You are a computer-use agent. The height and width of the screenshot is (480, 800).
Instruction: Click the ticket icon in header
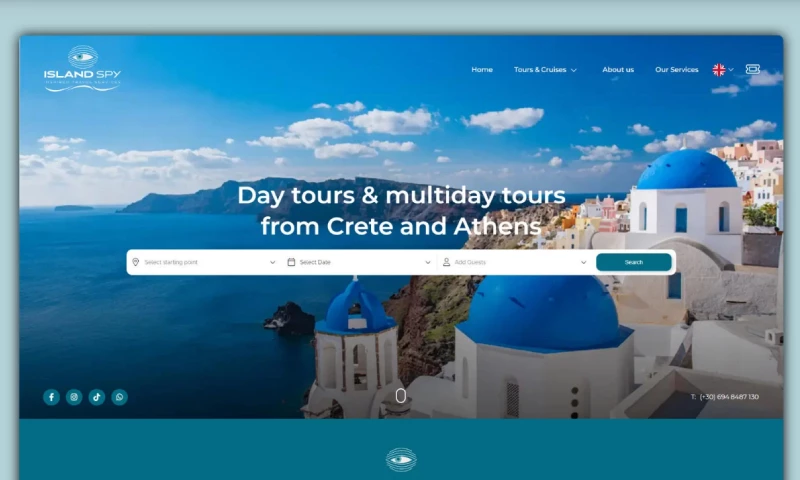pyautogui.click(x=753, y=69)
